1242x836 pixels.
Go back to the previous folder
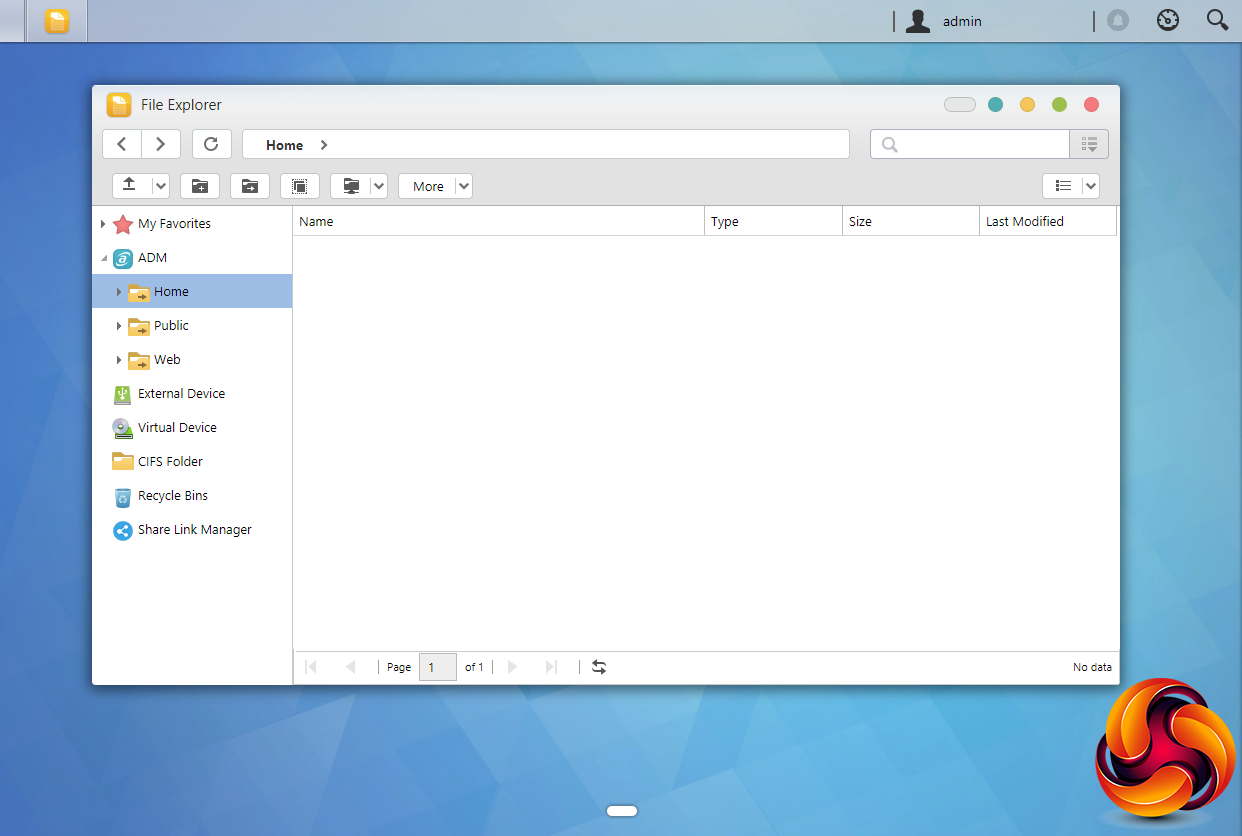click(122, 144)
